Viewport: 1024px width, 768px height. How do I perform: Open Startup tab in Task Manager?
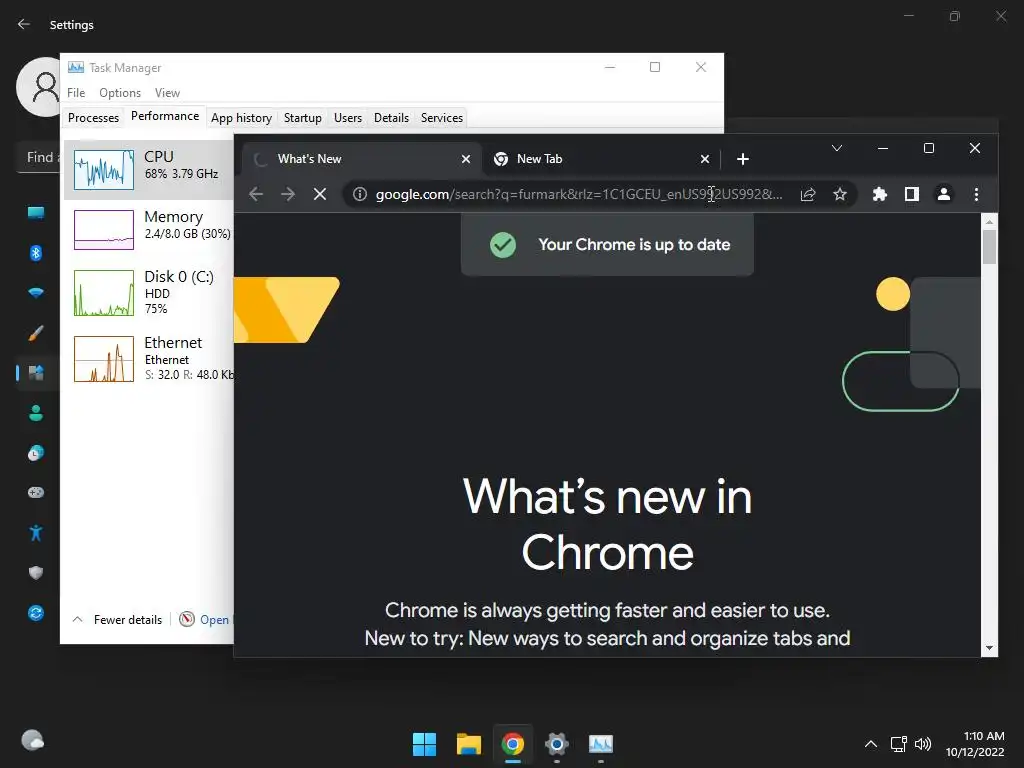(302, 118)
